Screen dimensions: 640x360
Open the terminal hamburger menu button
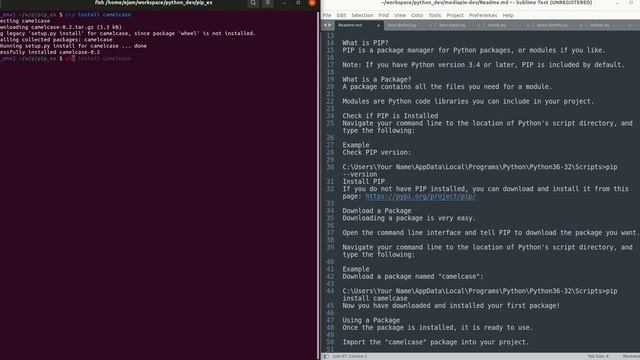click(x=267, y=3)
